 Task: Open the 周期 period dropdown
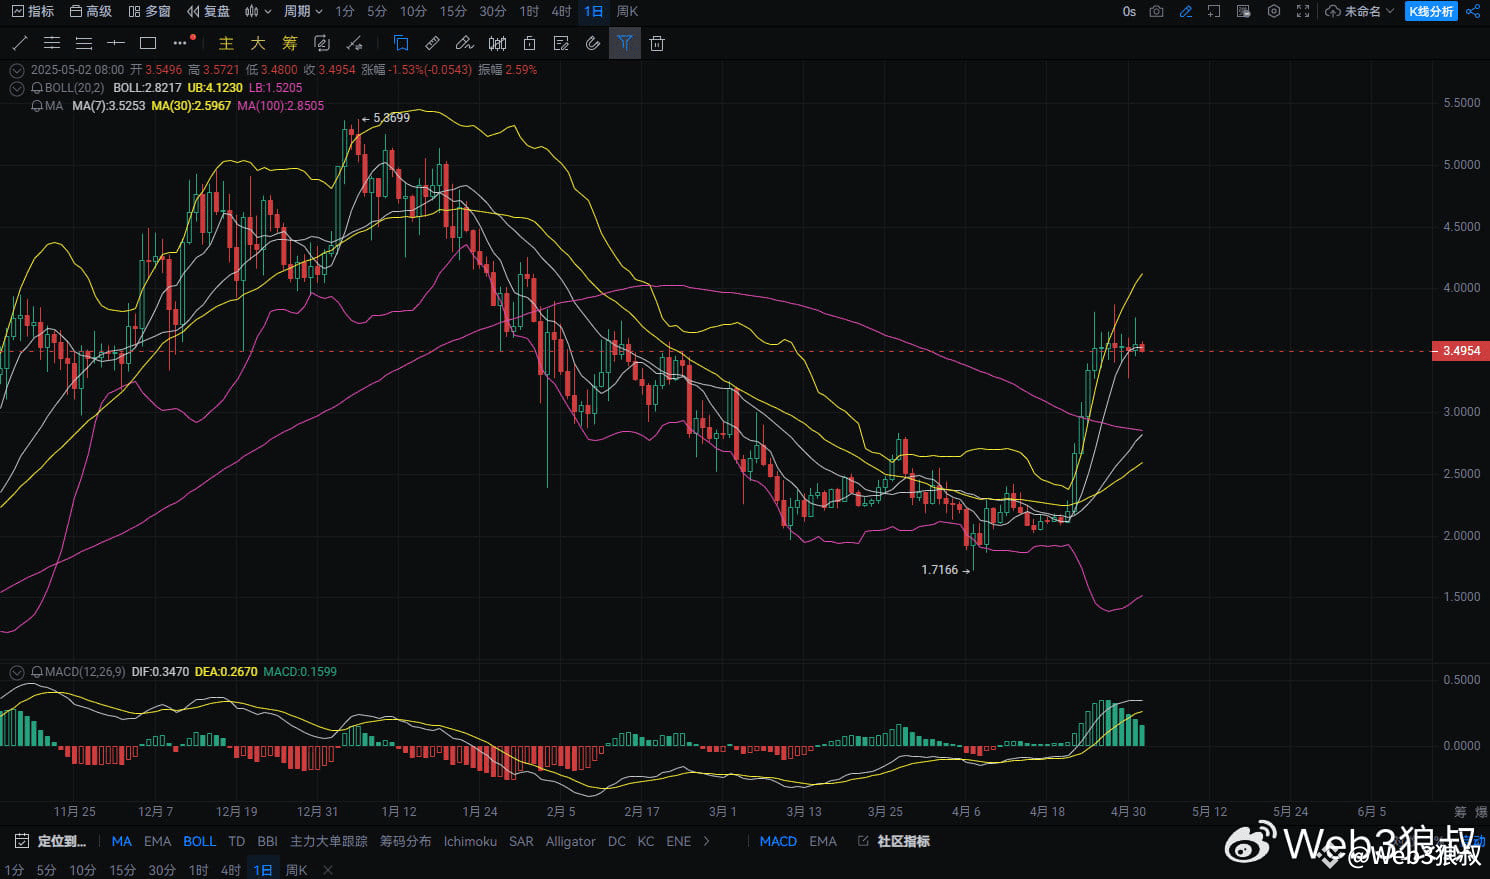pos(302,11)
